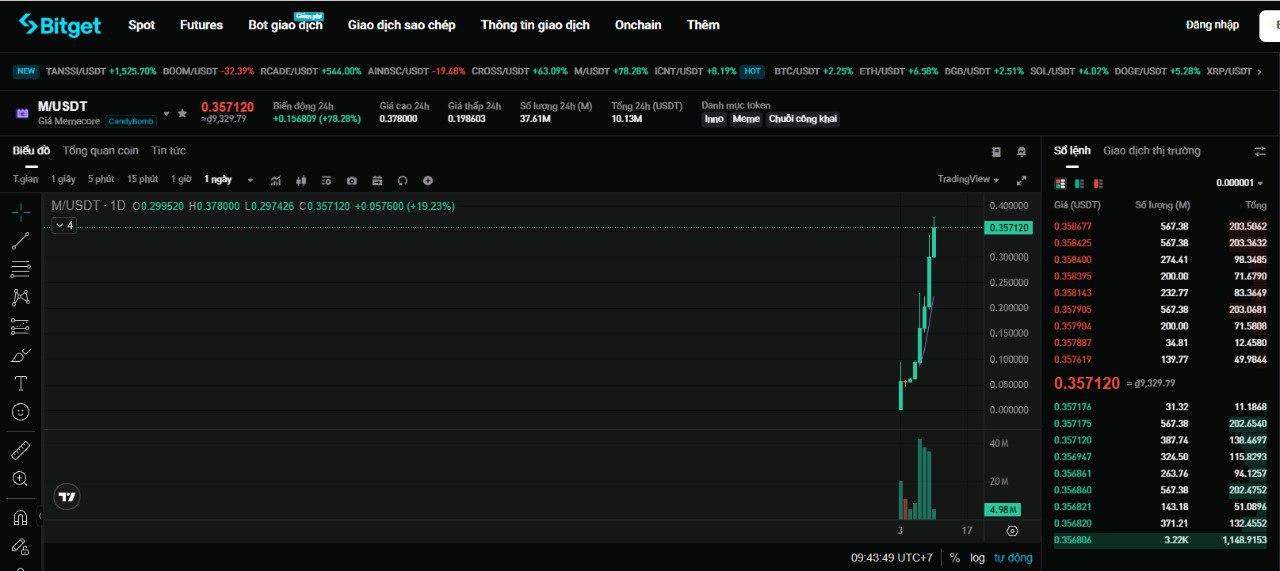
Task: Switch to Tổng quan coin tab
Action: pyautogui.click(x=100, y=151)
